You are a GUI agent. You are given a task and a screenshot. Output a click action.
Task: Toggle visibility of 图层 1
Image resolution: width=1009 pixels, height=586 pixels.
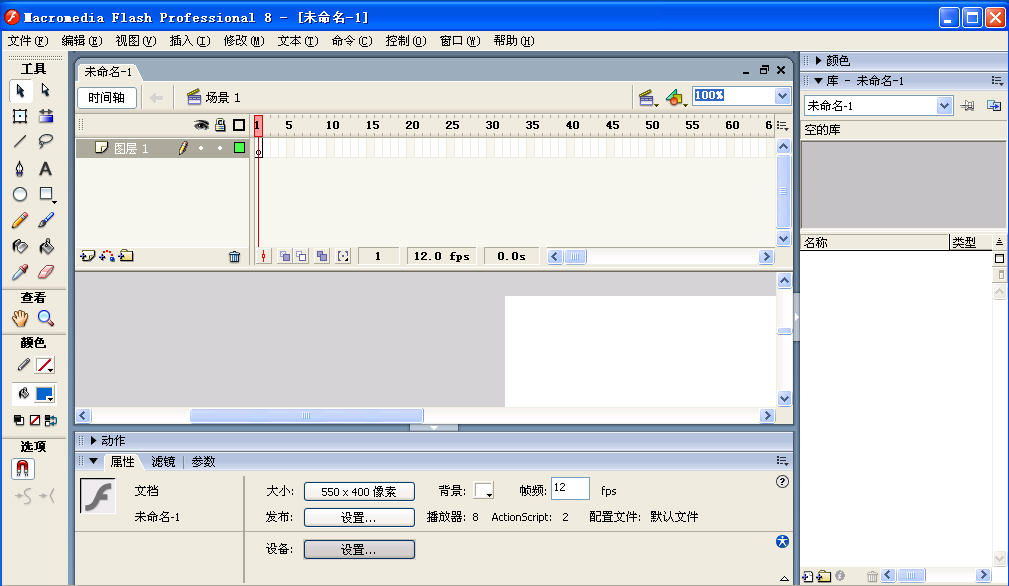point(201,148)
